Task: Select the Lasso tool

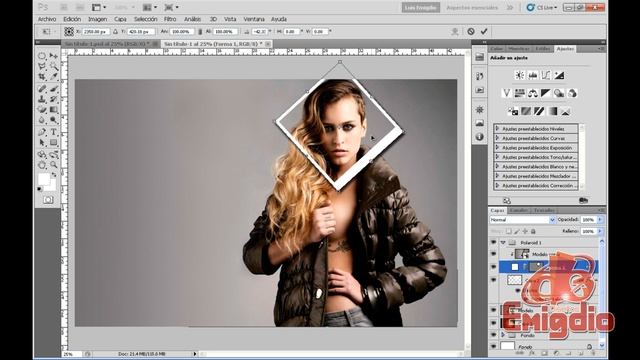Action: 42,66
